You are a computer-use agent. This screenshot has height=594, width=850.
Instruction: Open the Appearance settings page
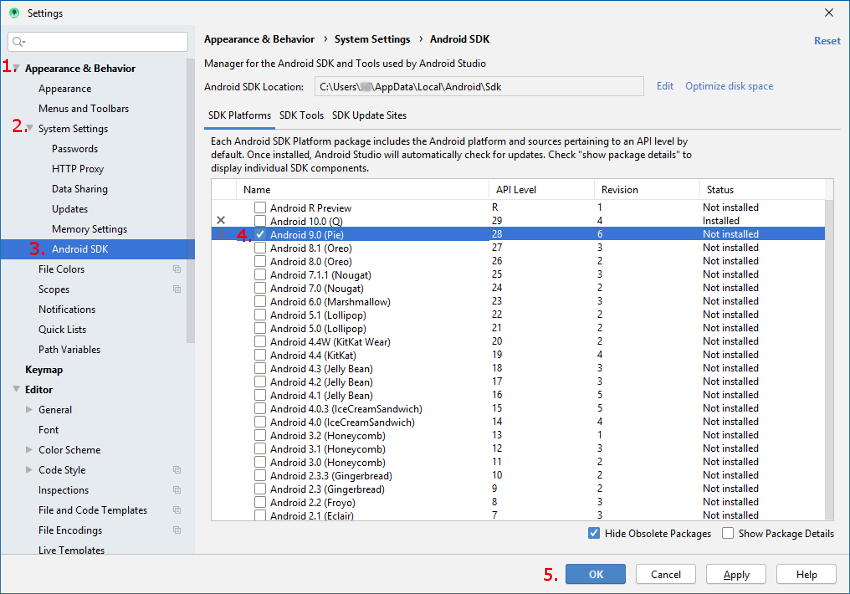coord(65,88)
